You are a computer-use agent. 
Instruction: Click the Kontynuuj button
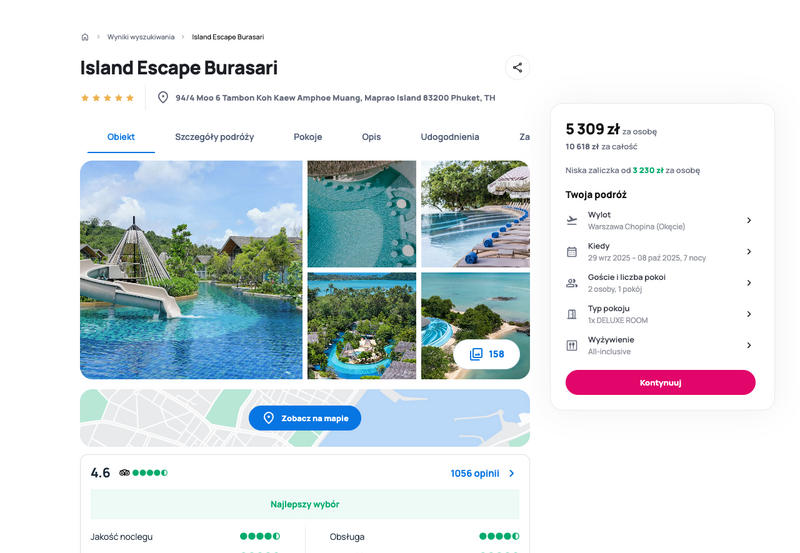tap(660, 383)
